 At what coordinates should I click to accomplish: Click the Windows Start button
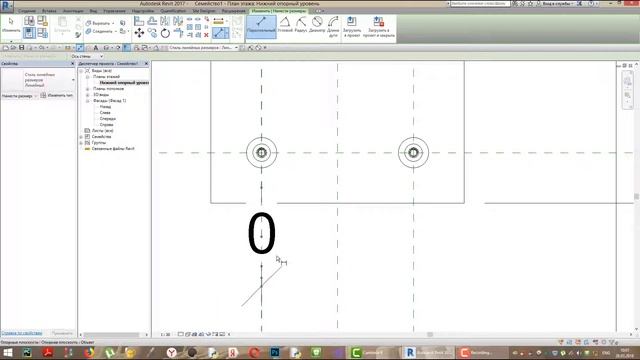pyautogui.click(x=8, y=352)
